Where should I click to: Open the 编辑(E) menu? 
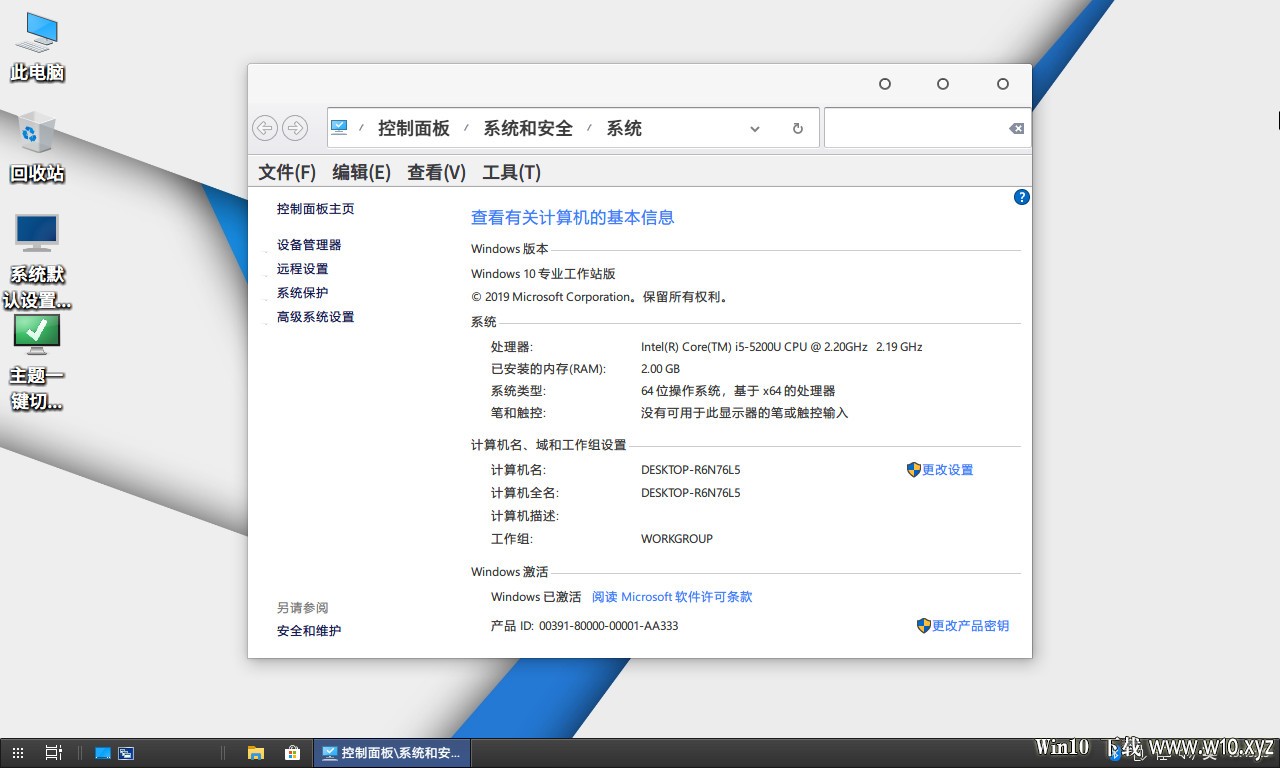click(x=361, y=172)
